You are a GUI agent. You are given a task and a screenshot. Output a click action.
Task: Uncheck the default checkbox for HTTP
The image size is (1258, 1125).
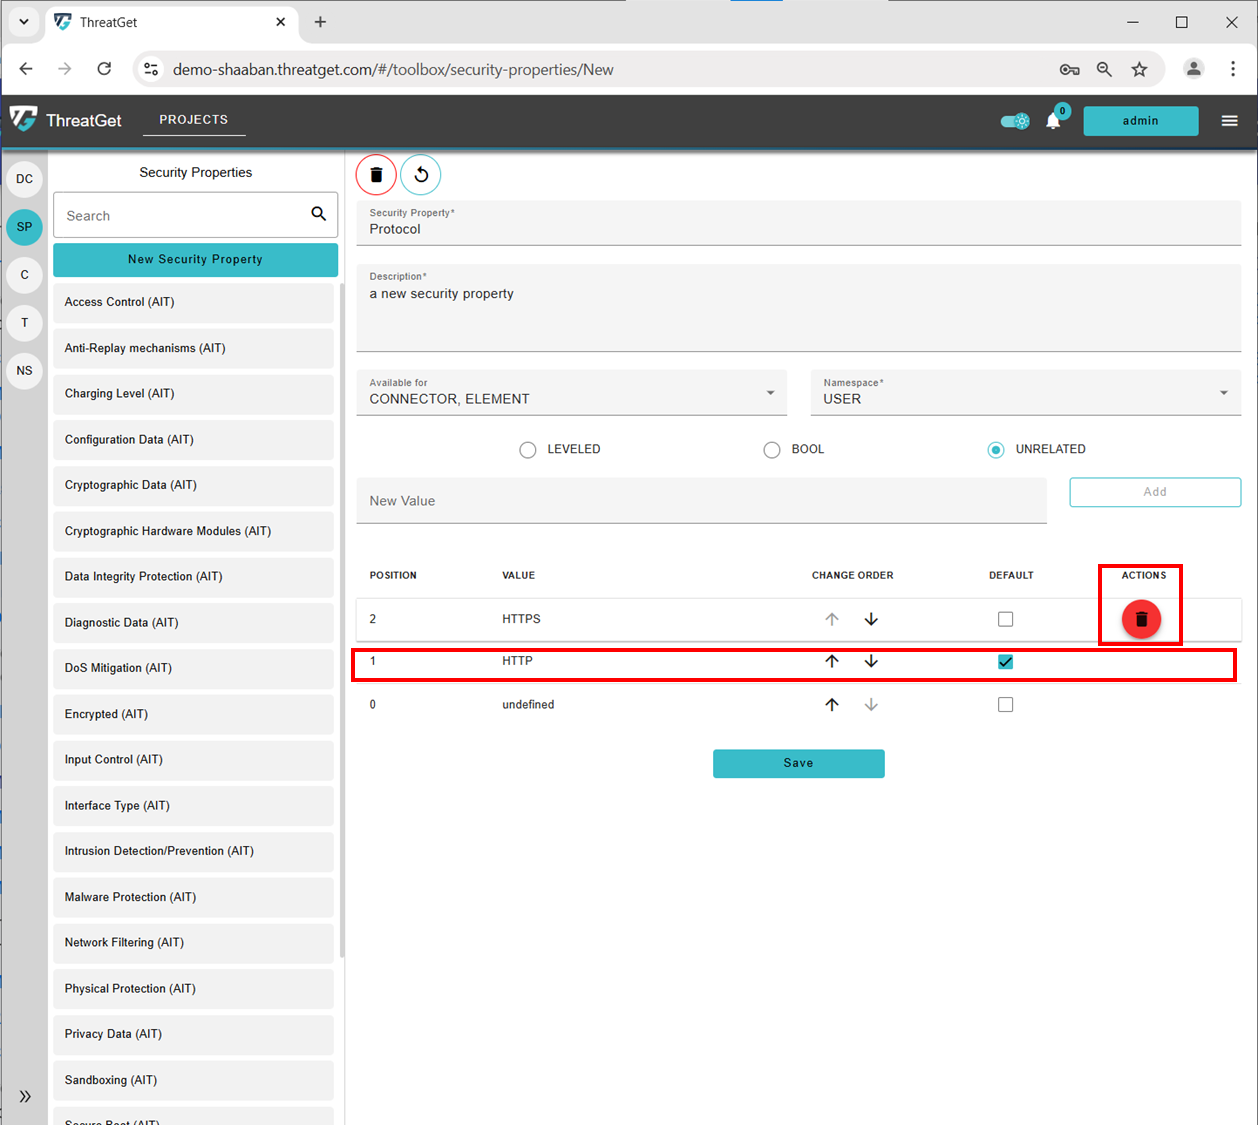[x=1005, y=661]
